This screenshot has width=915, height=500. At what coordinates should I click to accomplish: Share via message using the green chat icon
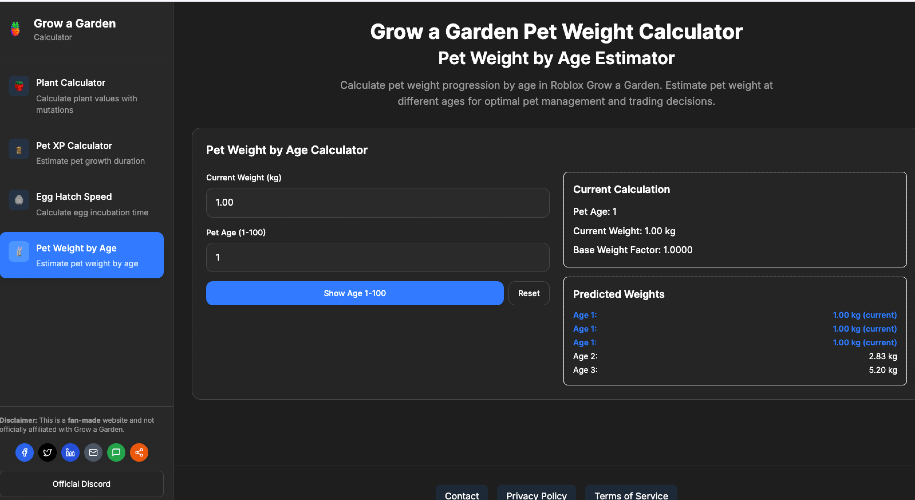click(x=116, y=452)
